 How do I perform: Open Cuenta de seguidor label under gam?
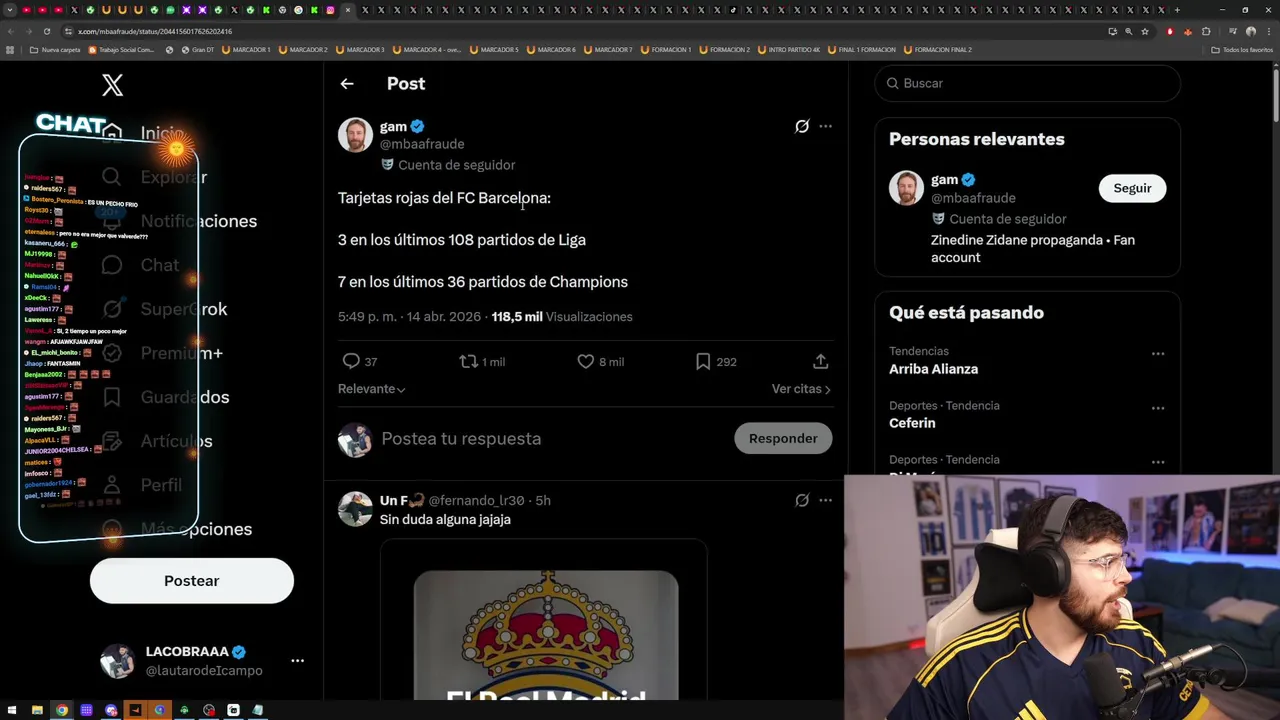point(448,165)
